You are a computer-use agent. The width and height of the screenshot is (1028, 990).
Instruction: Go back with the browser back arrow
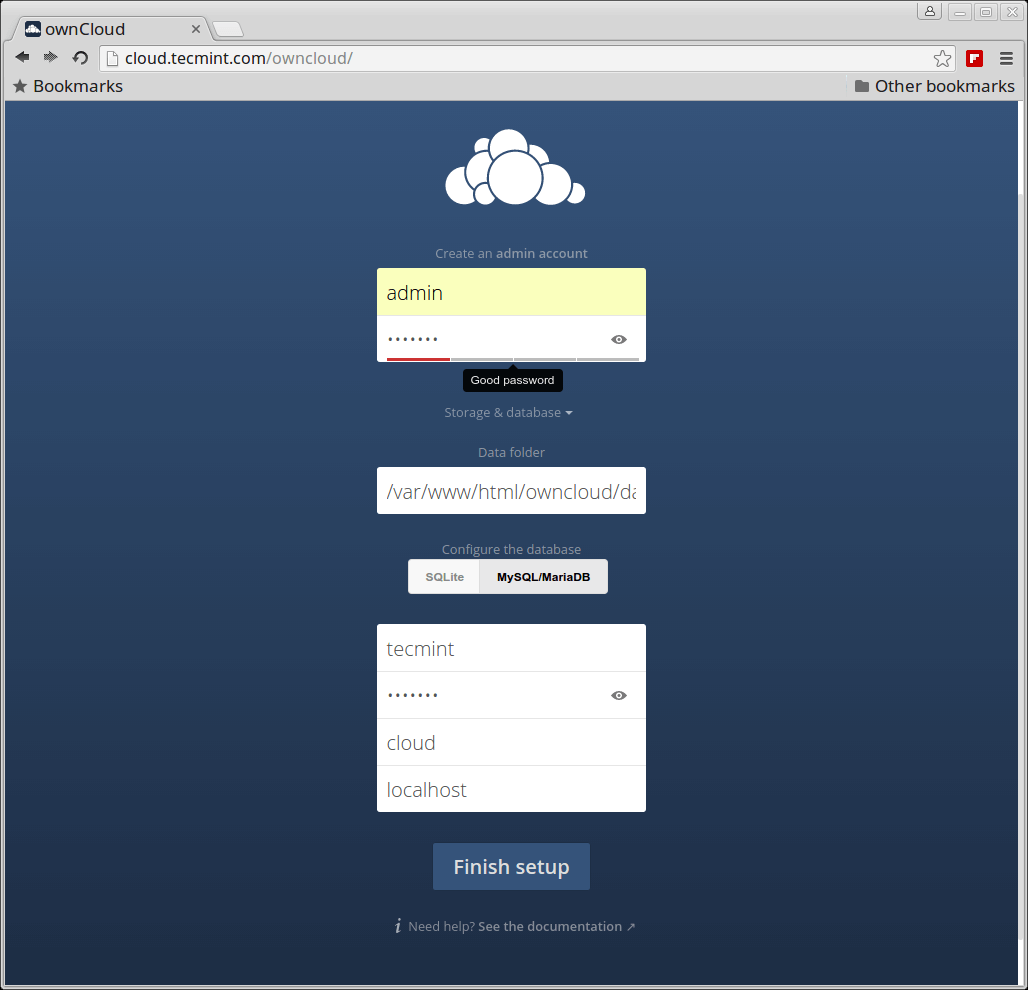coord(22,57)
